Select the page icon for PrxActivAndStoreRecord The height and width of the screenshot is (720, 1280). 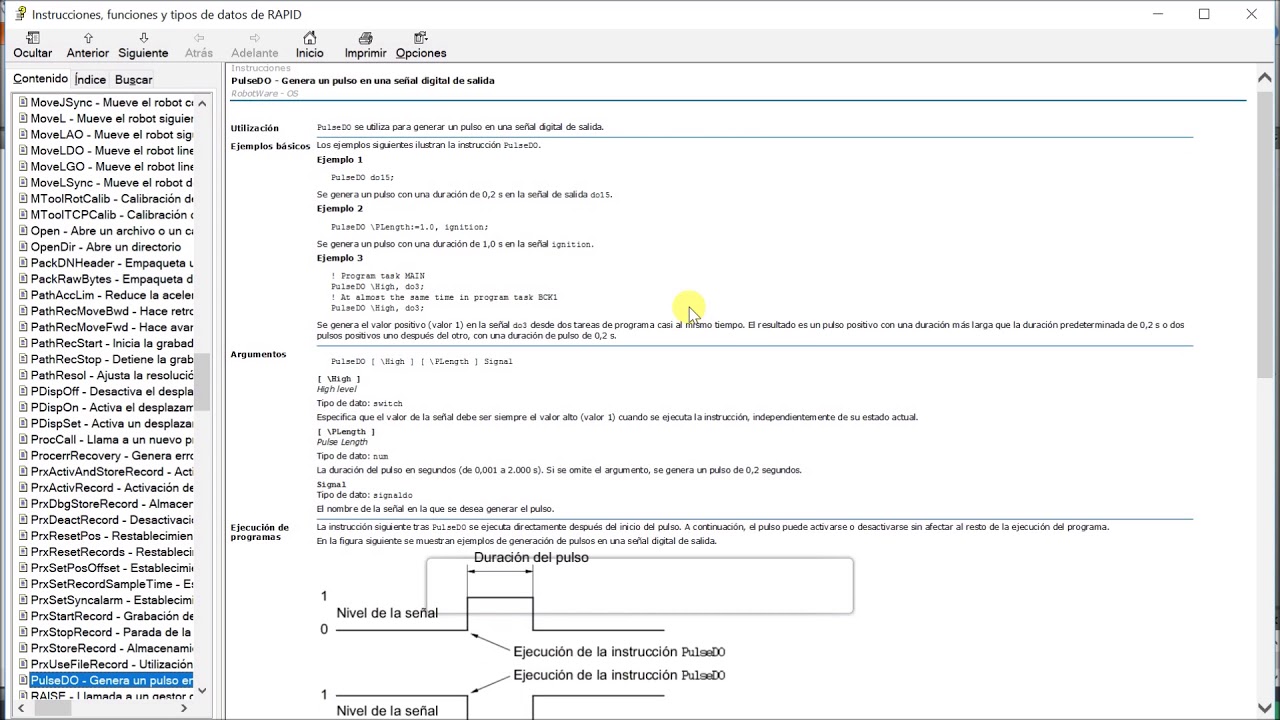pyautogui.click(x=22, y=472)
